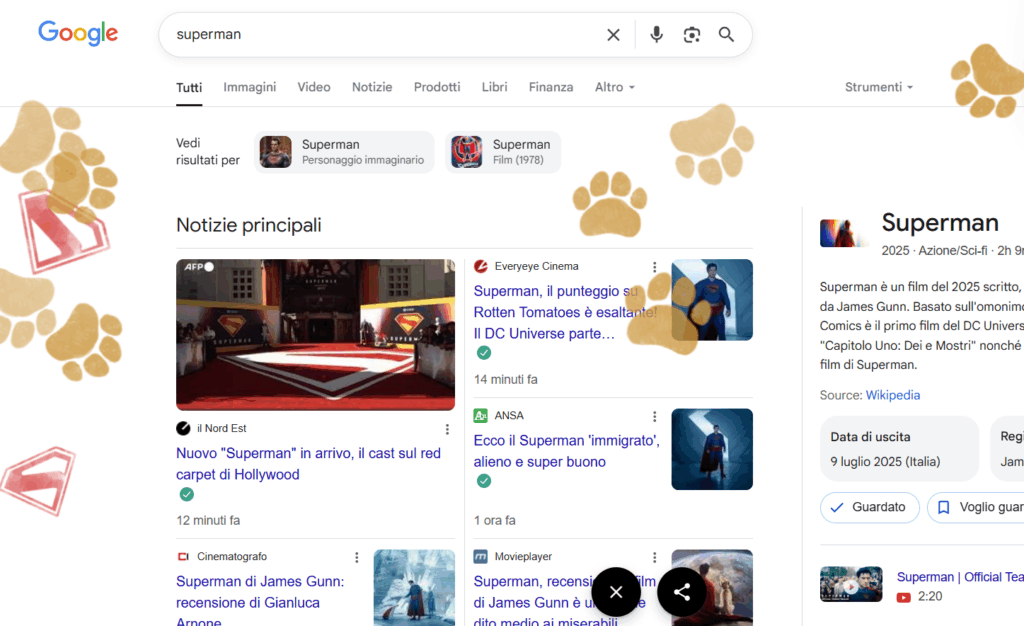Open Google Lens image search icon
The image size is (1024, 626).
pos(692,35)
